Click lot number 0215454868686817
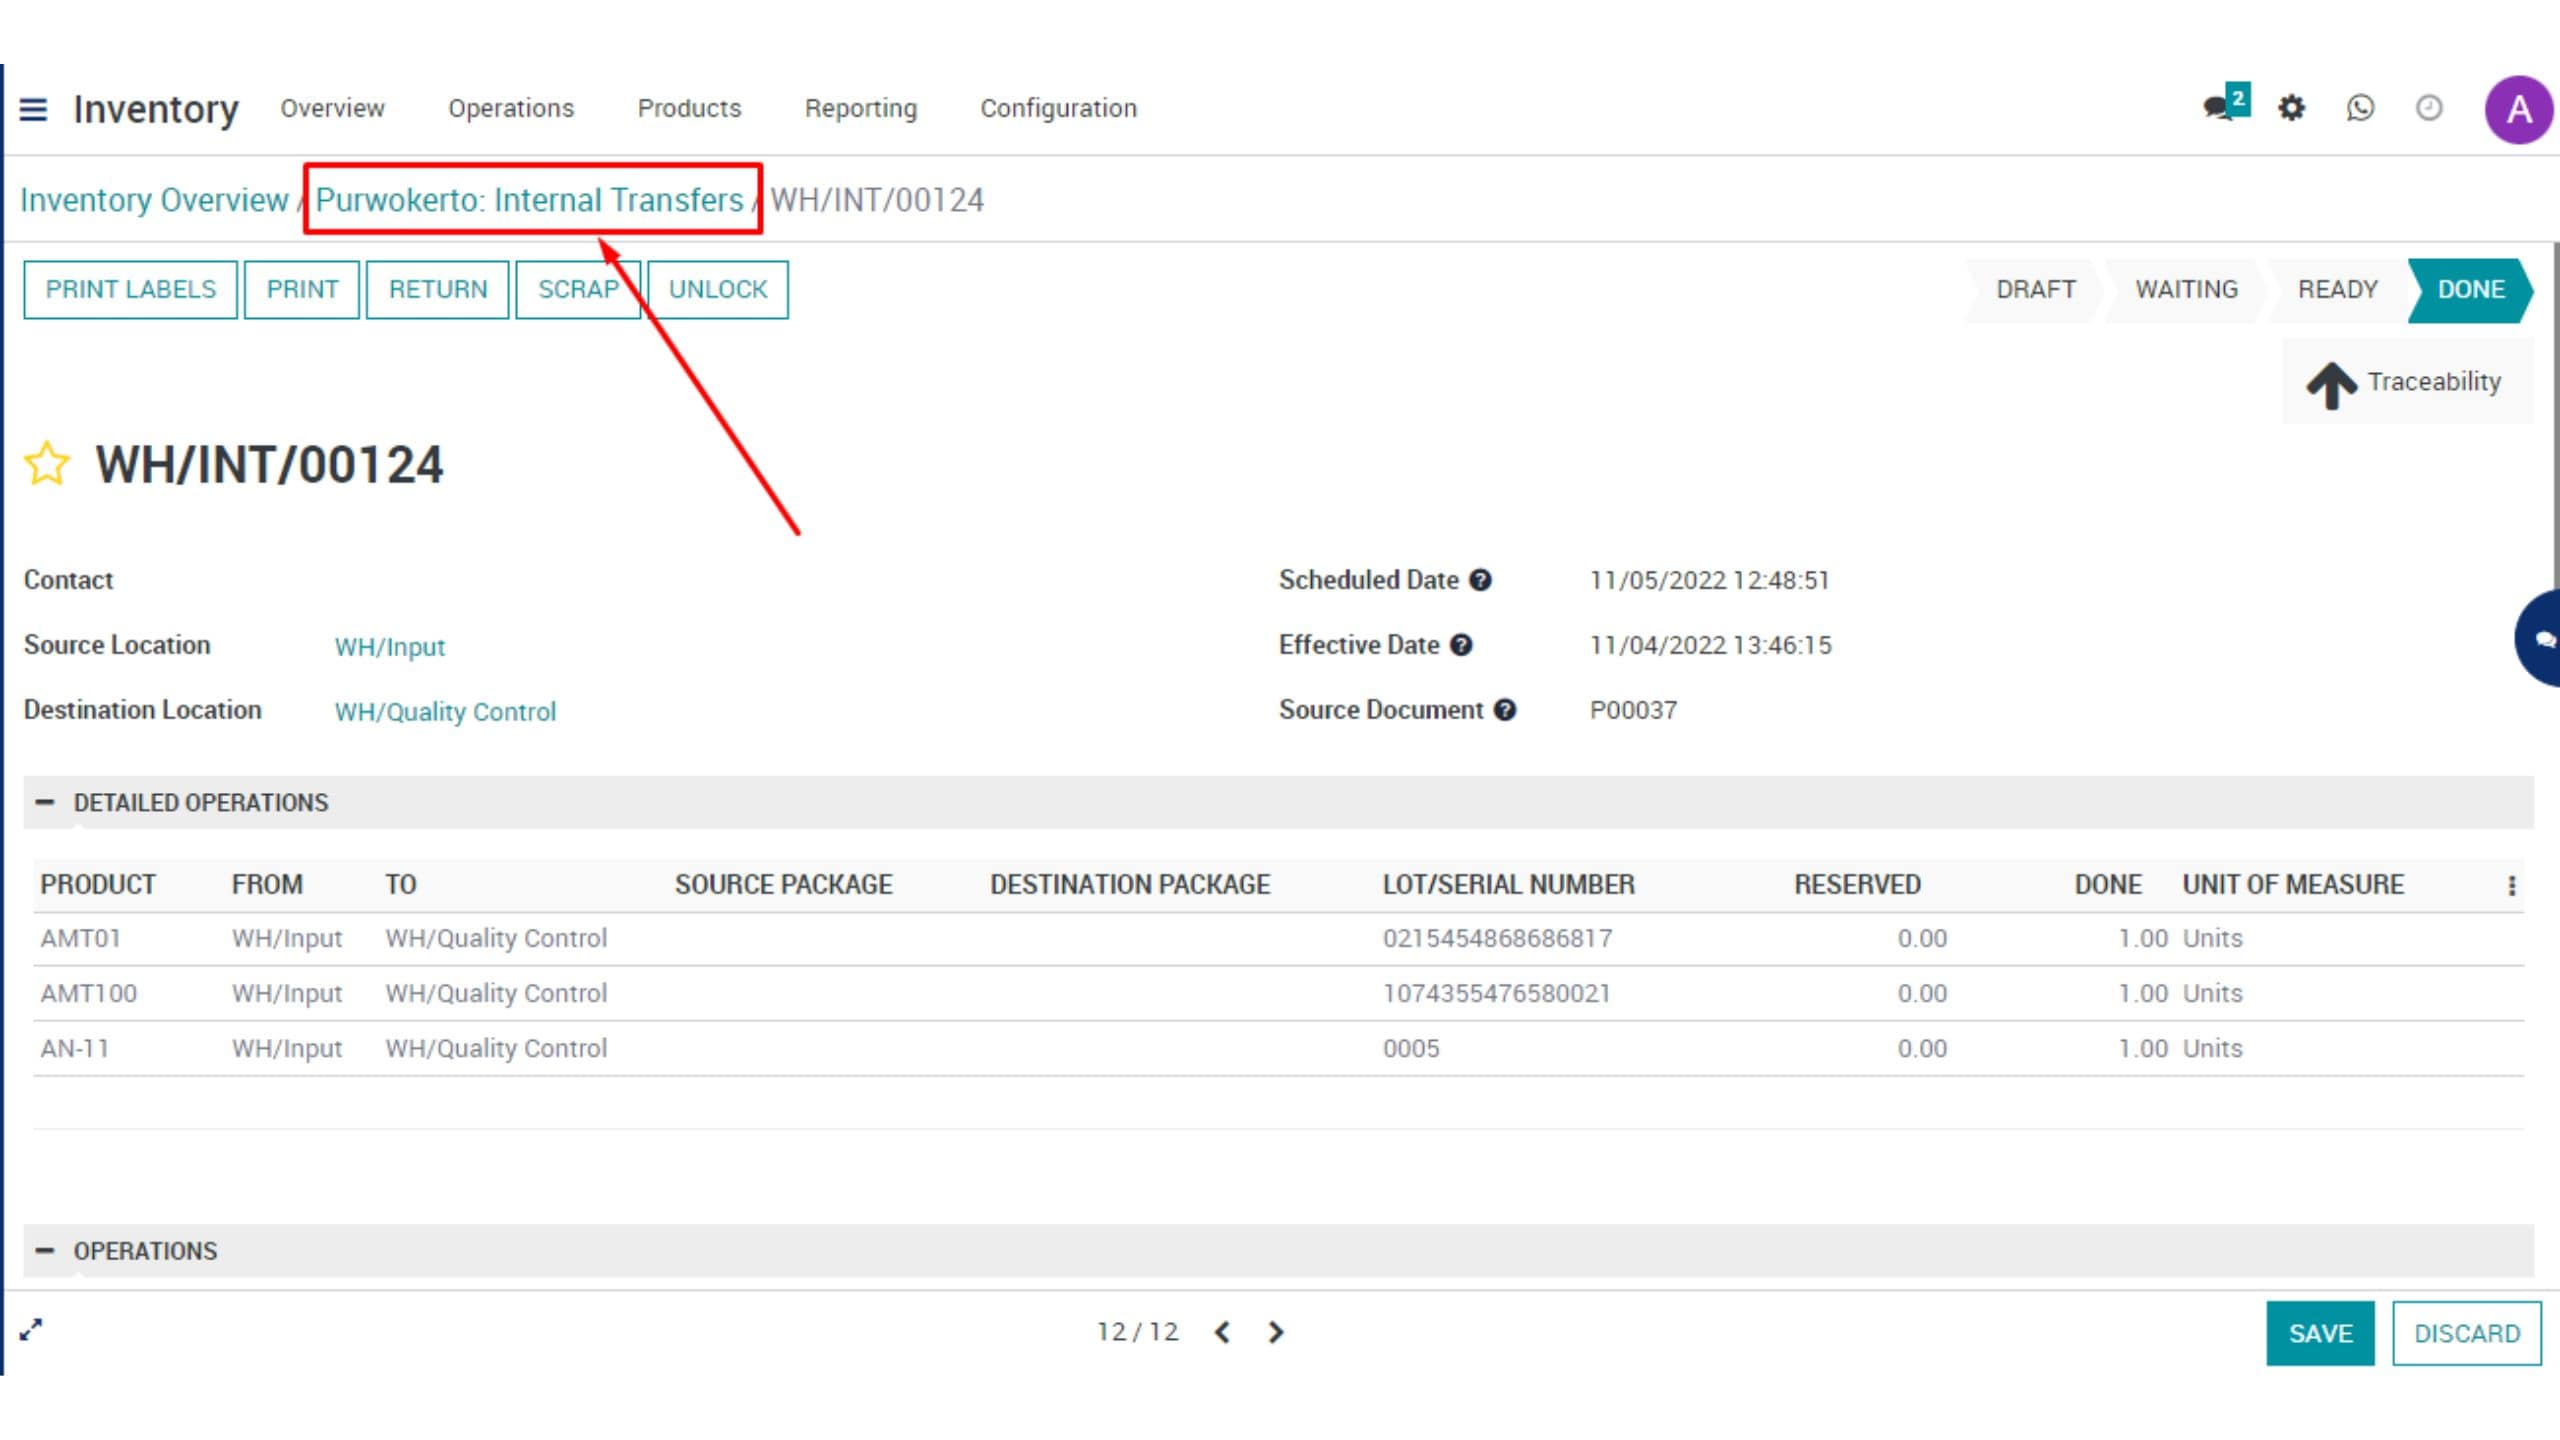 pyautogui.click(x=1497, y=939)
